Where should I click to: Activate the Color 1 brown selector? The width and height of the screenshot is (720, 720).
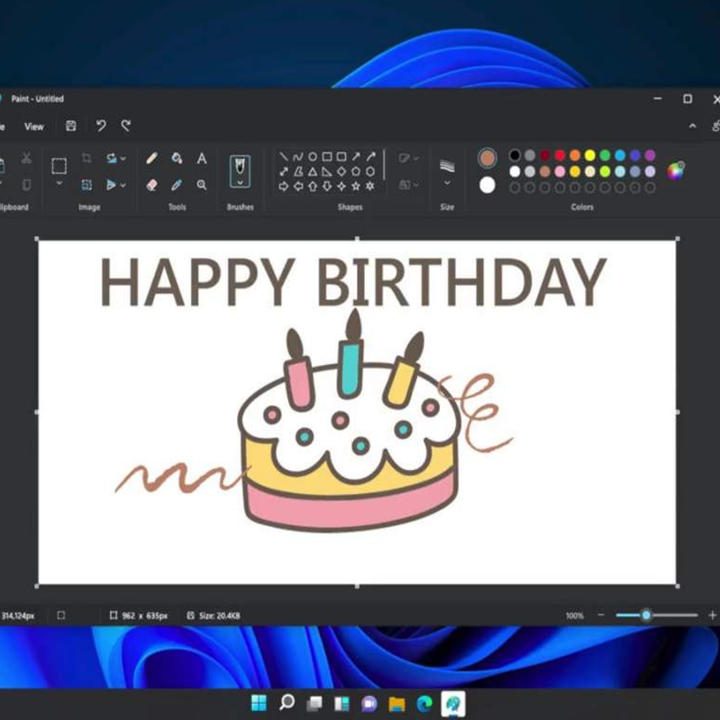487,158
